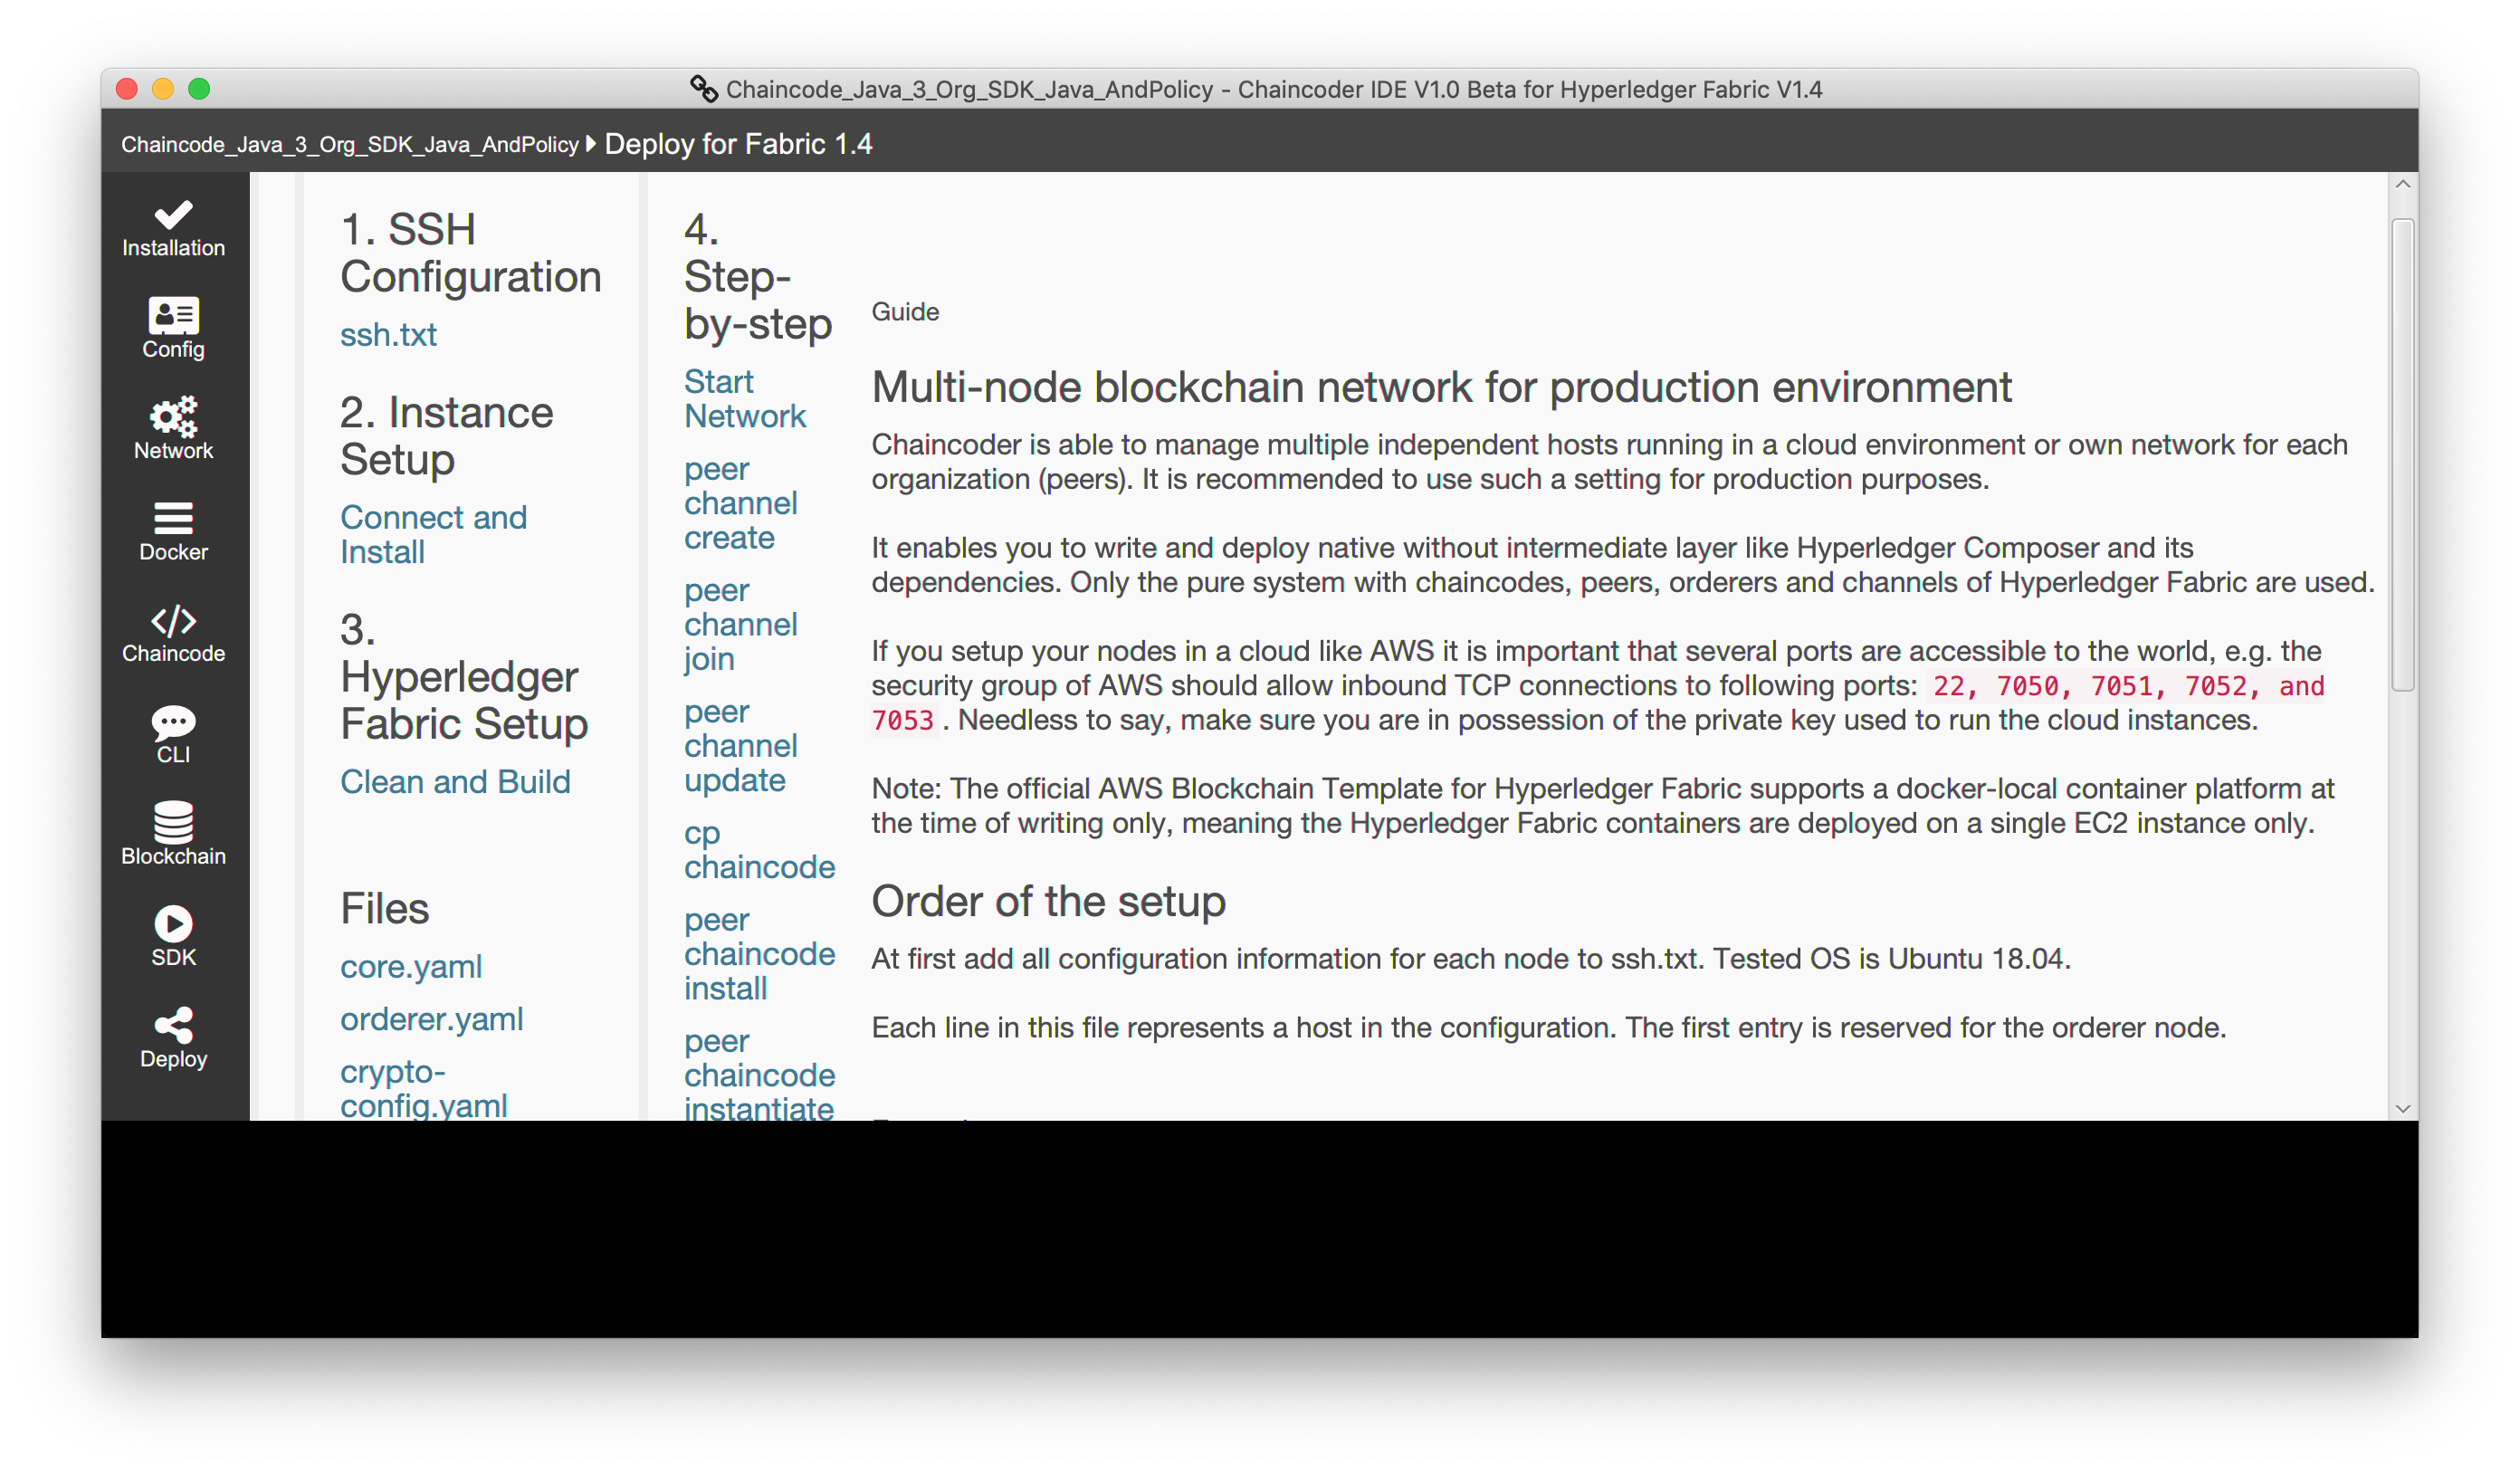Click the scrollbar down arrow
The height and width of the screenshot is (1472, 2520).
[x=2402, y=1108]
